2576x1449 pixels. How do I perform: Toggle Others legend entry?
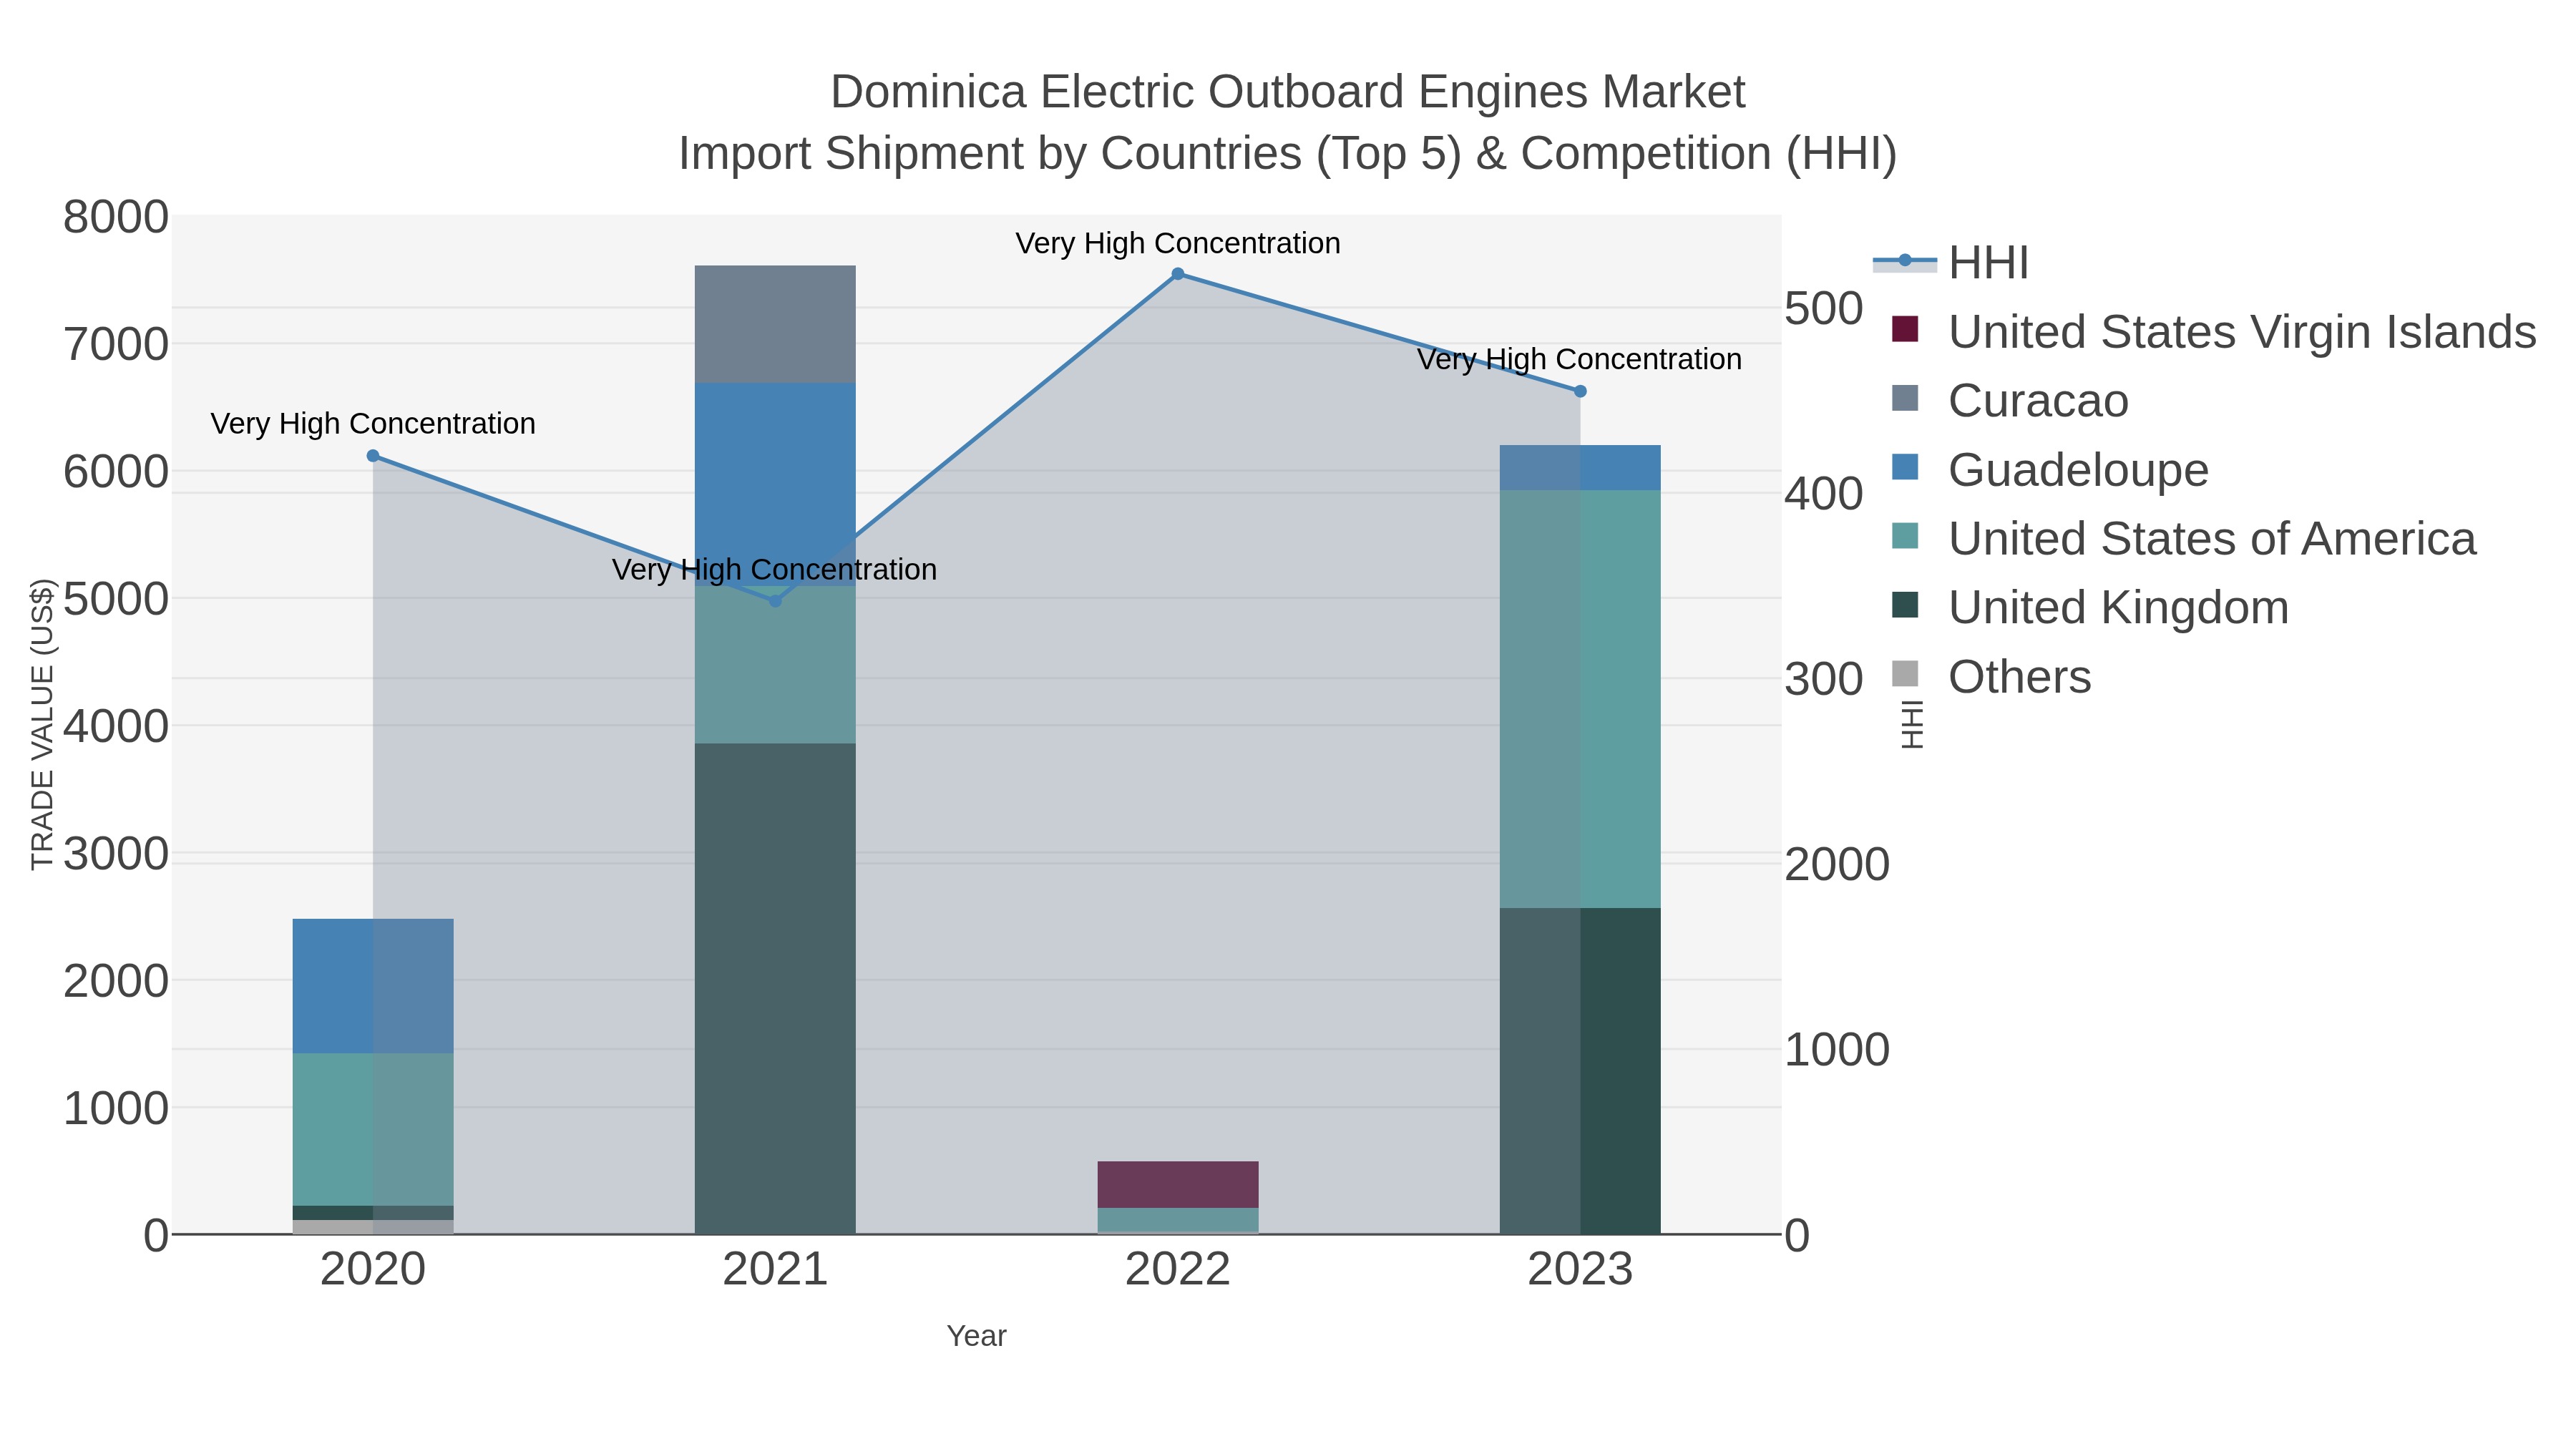1991,676
